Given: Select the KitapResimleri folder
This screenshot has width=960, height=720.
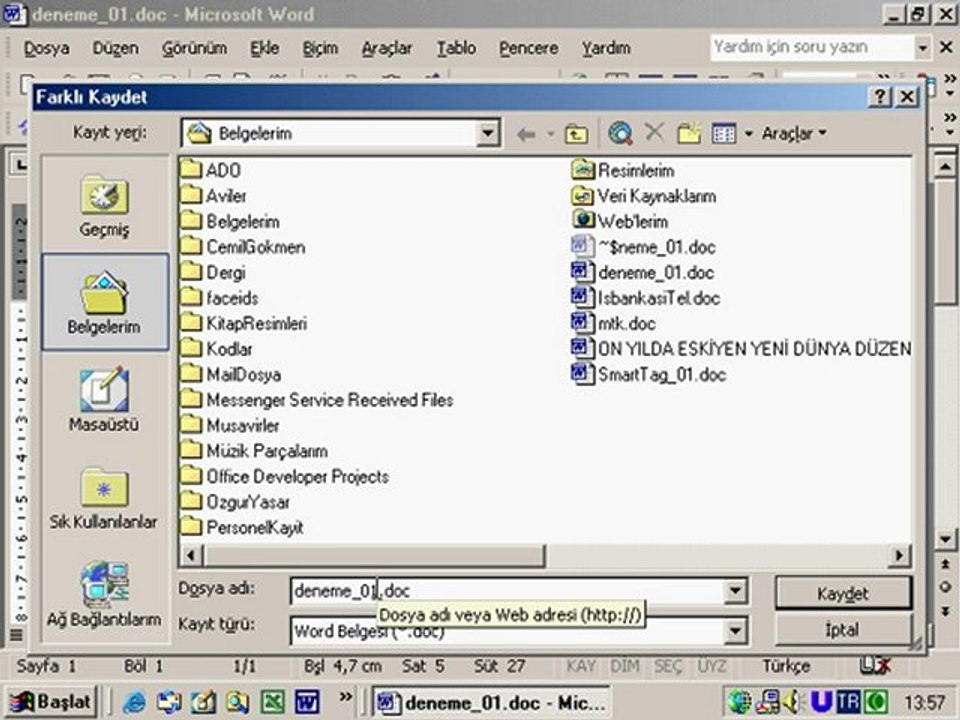Looking at the screenshot, I should (244, 323).
